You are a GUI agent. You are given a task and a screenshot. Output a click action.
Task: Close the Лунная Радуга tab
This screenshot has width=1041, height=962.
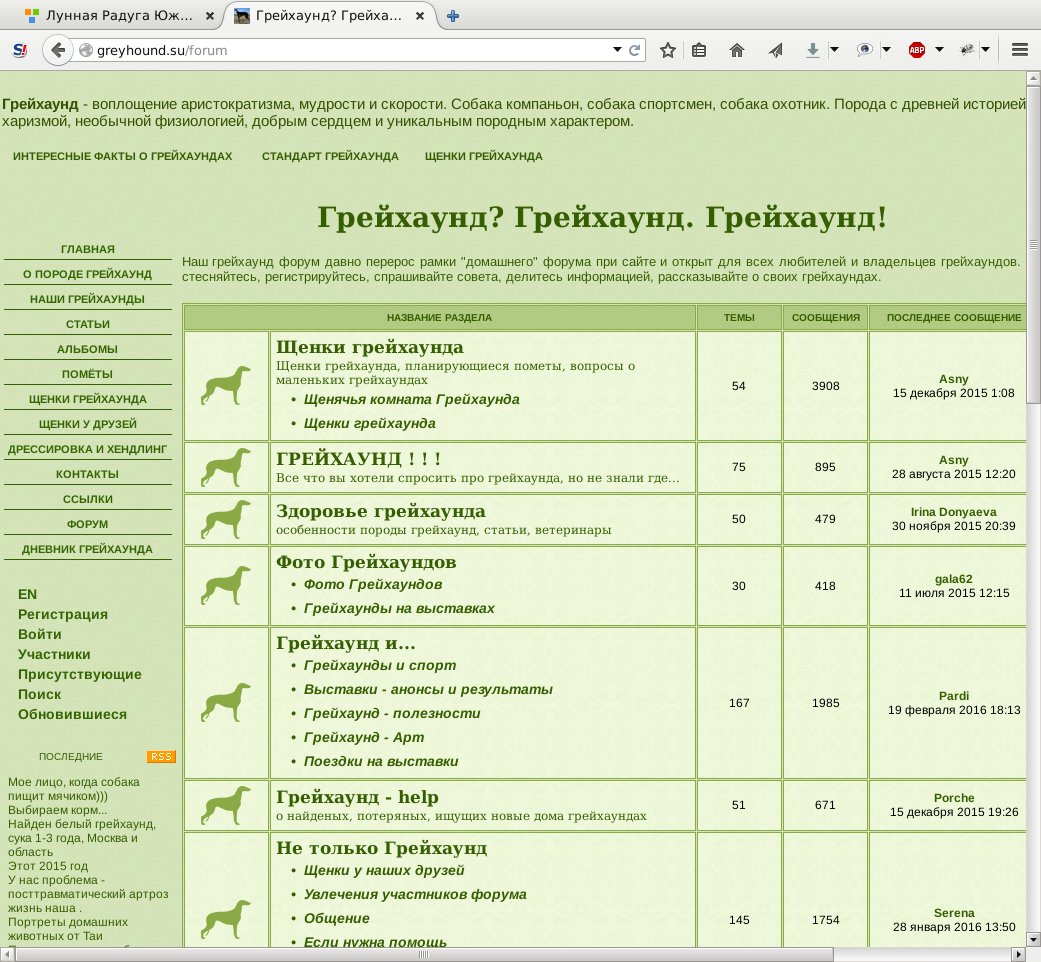[210, 16]
